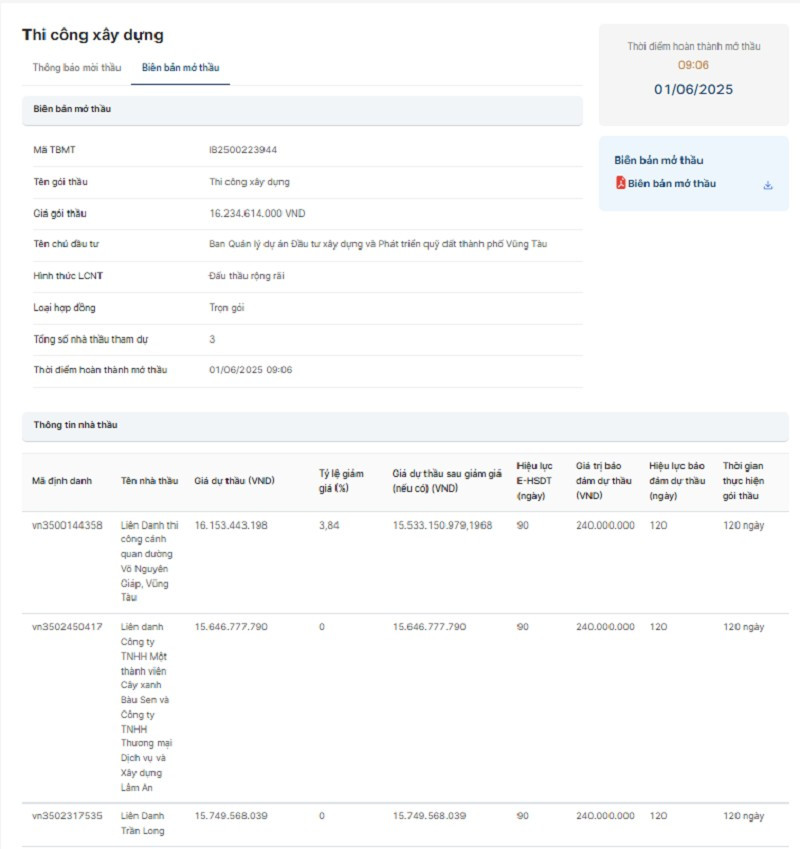Click bidder ID vn3502317535
800x849 pixels.
click(67, 816)
